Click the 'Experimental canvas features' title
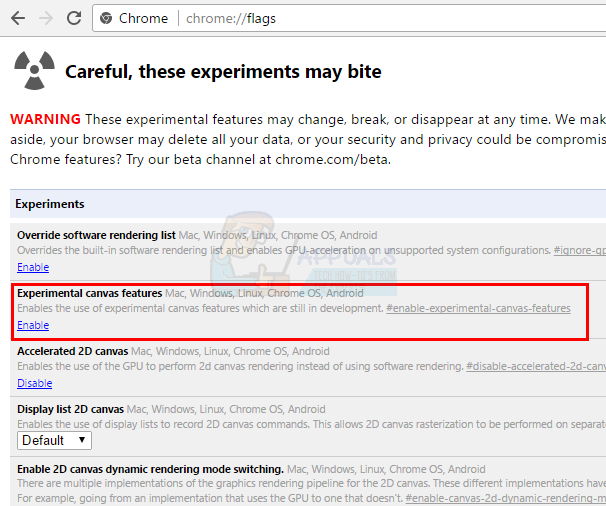 (x=89, y=293)
